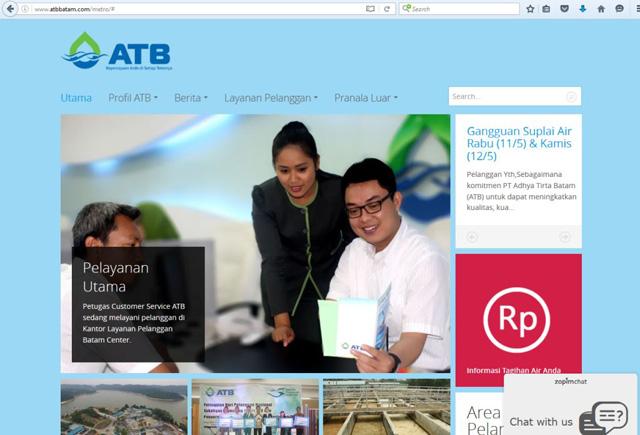This screenshot has width=640, height=435.
Task: Open the chat bubble icon in the browser toolbar
Action: [619, 9]
